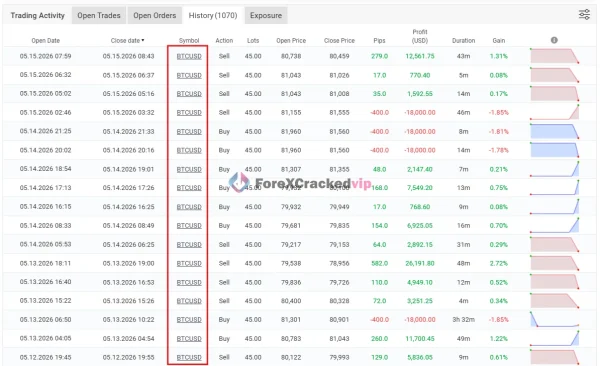600x366 pixels.
Task: Toggle sort arrow beside Close date
Action: pos(143,40)
